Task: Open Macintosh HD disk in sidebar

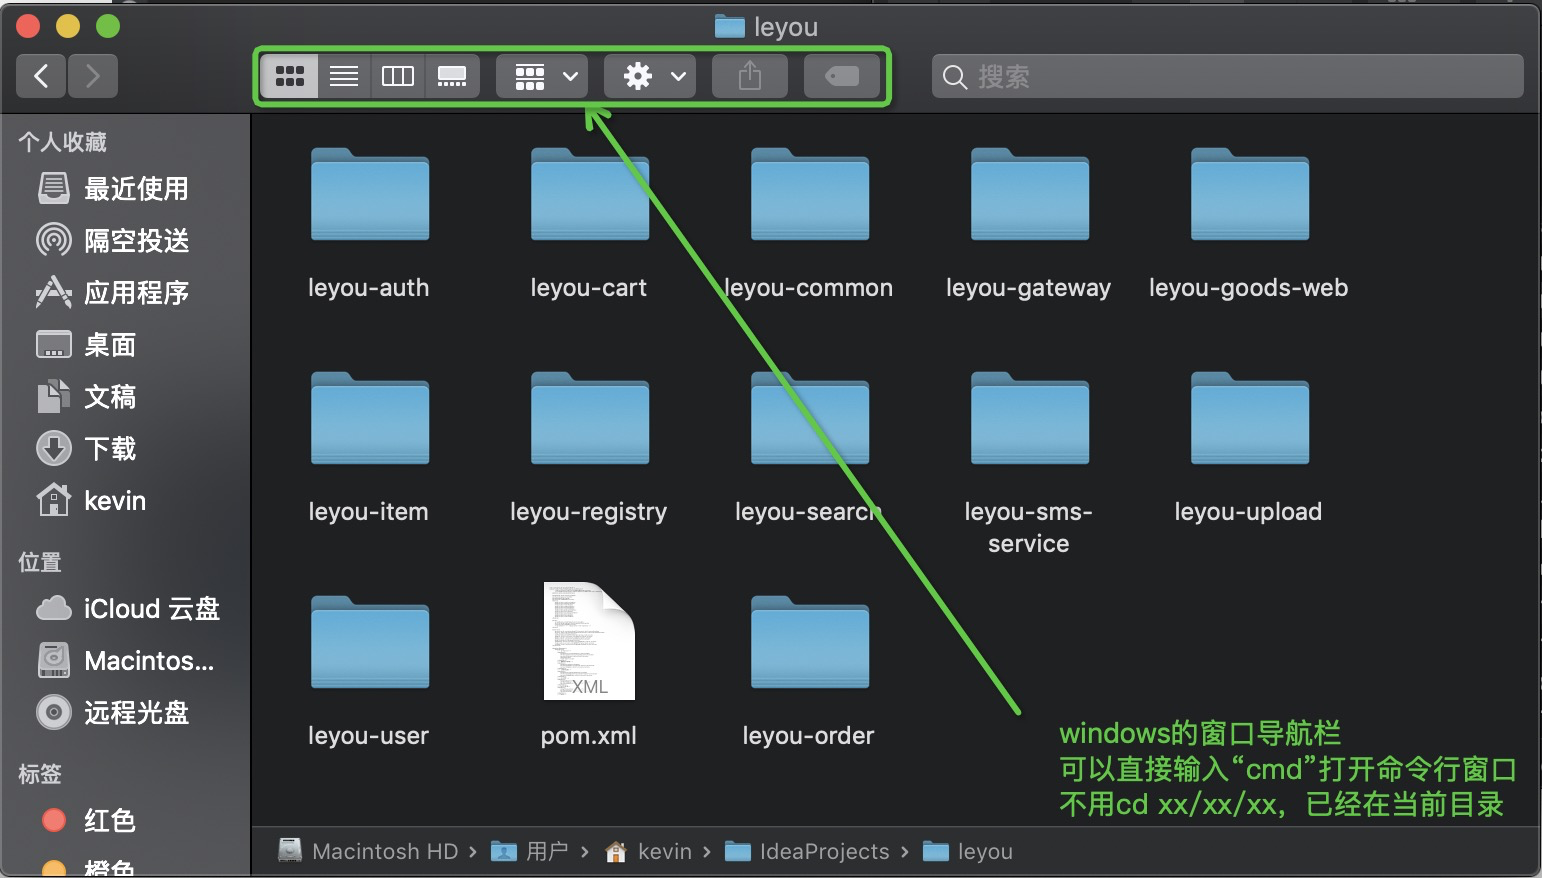Action: pos(125,660)
